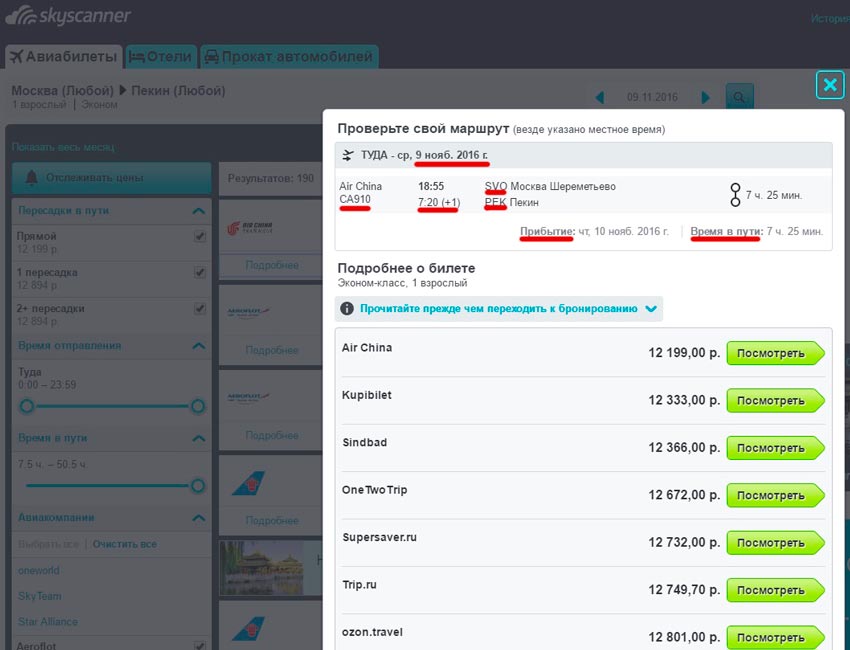This screenshot has height=650, width=850.
Task: Click the date field 09.11.2016
Action: pos(652,97)
